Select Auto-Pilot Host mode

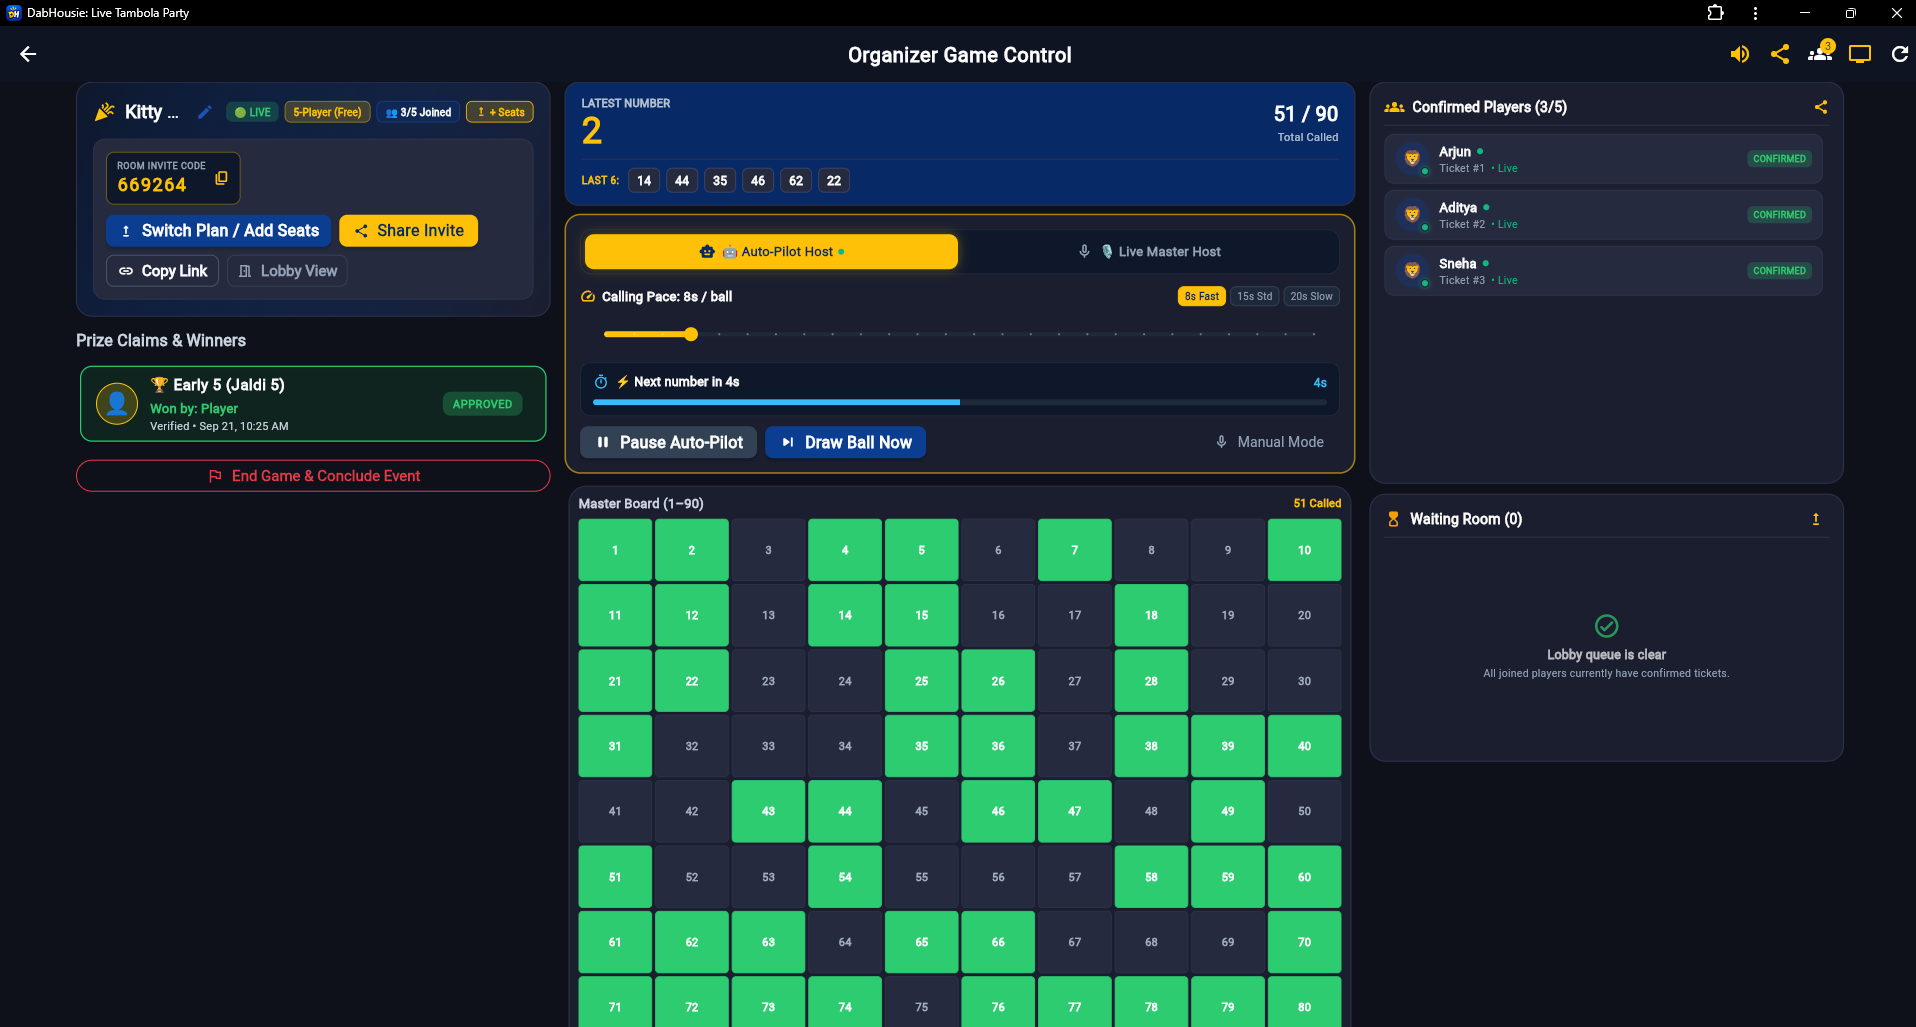pyautogui.click(x=771, y=252)
